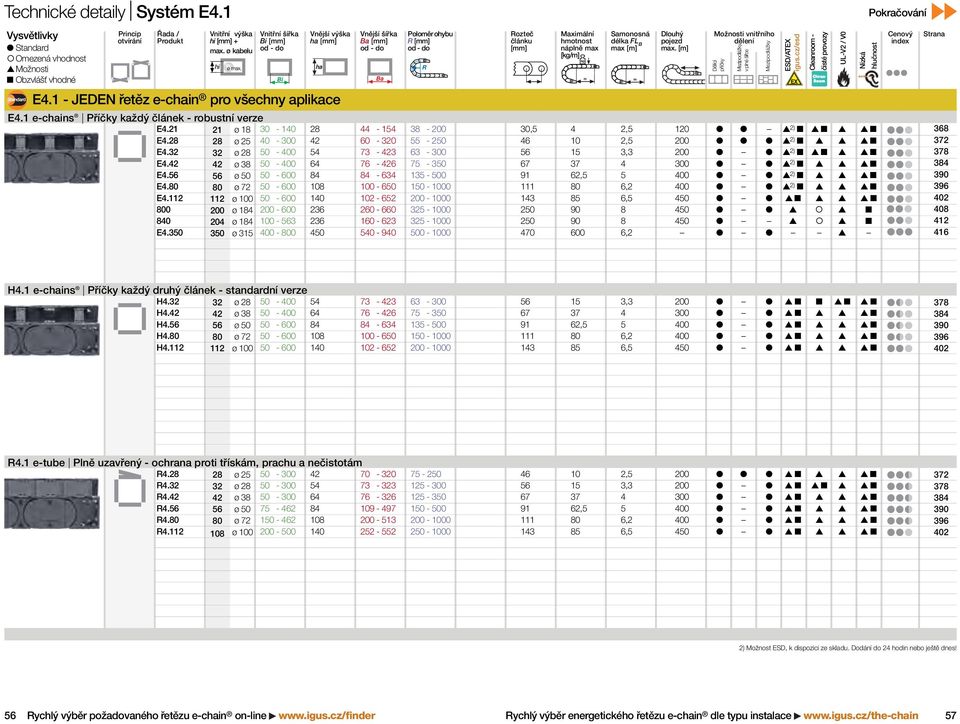Select the product name E4.21
This screenshot has height=724, width=960.
point(167,129)
